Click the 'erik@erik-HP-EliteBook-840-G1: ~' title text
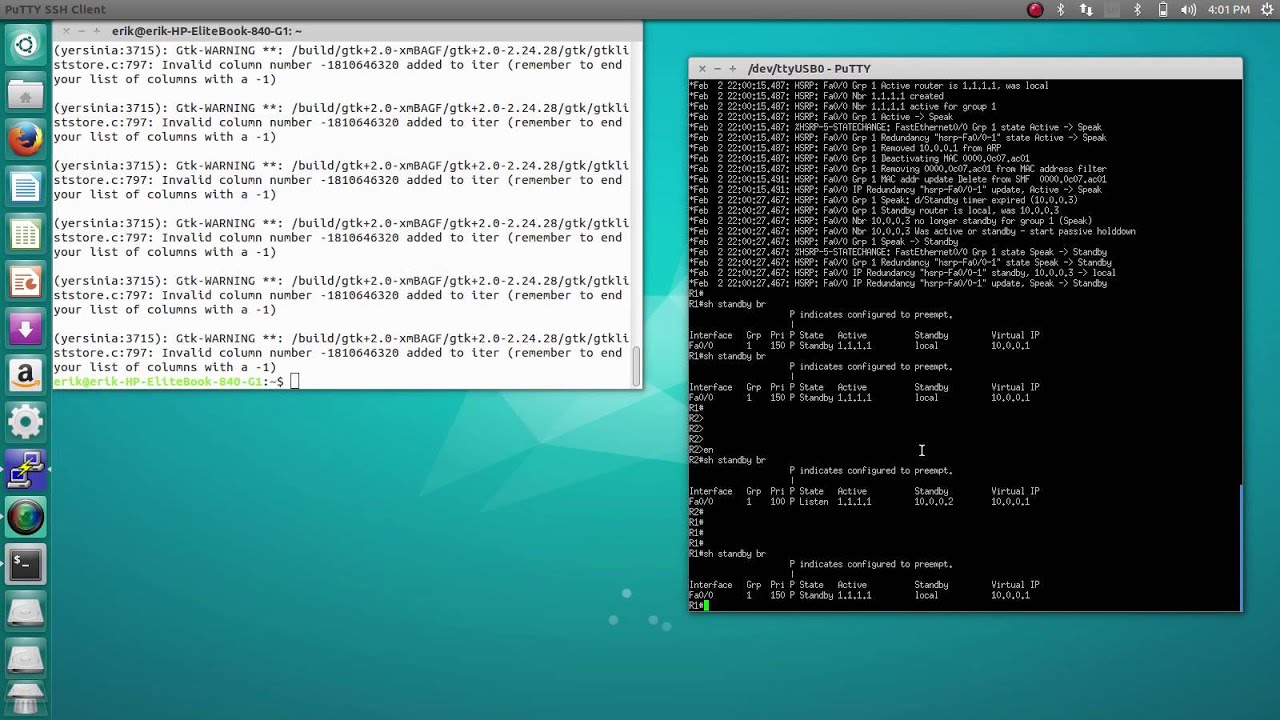 click(x=207, y=31)
